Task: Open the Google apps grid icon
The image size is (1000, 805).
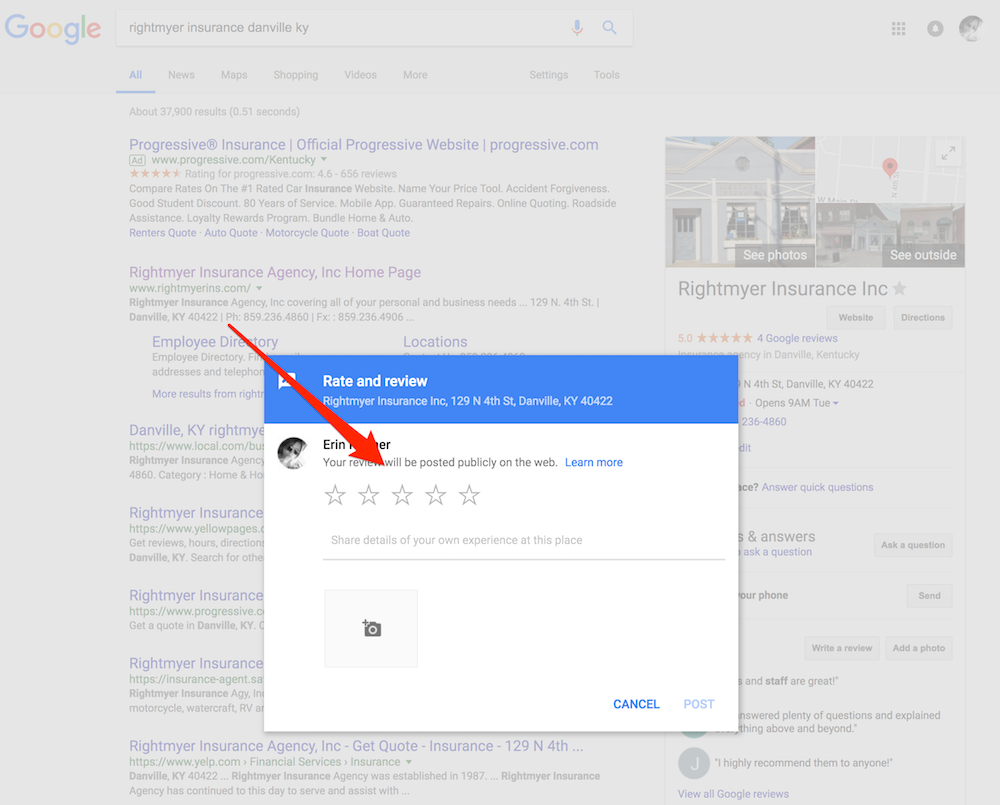Action: pos(899,28)
